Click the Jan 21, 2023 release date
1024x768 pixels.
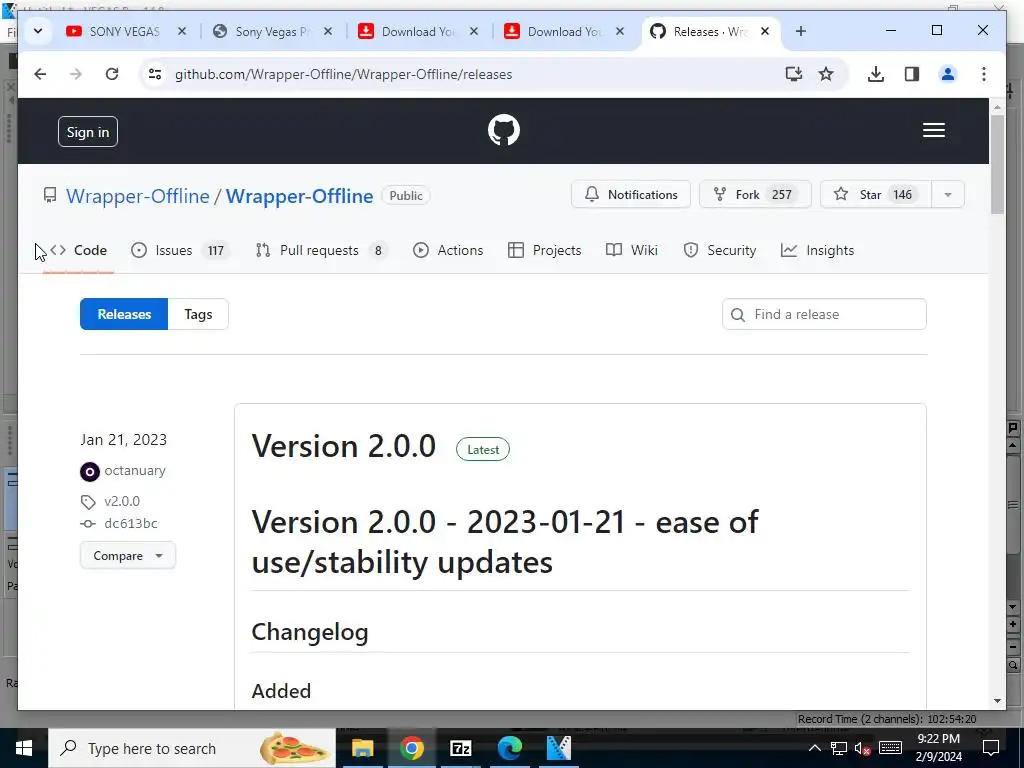123,440
